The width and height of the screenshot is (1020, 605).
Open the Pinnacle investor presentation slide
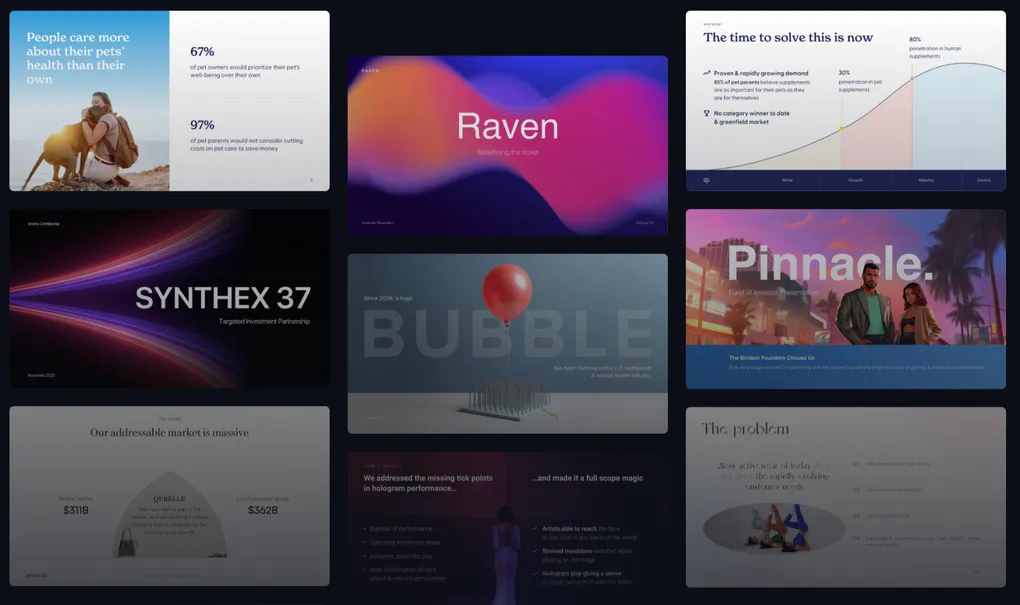click(846, 299)
